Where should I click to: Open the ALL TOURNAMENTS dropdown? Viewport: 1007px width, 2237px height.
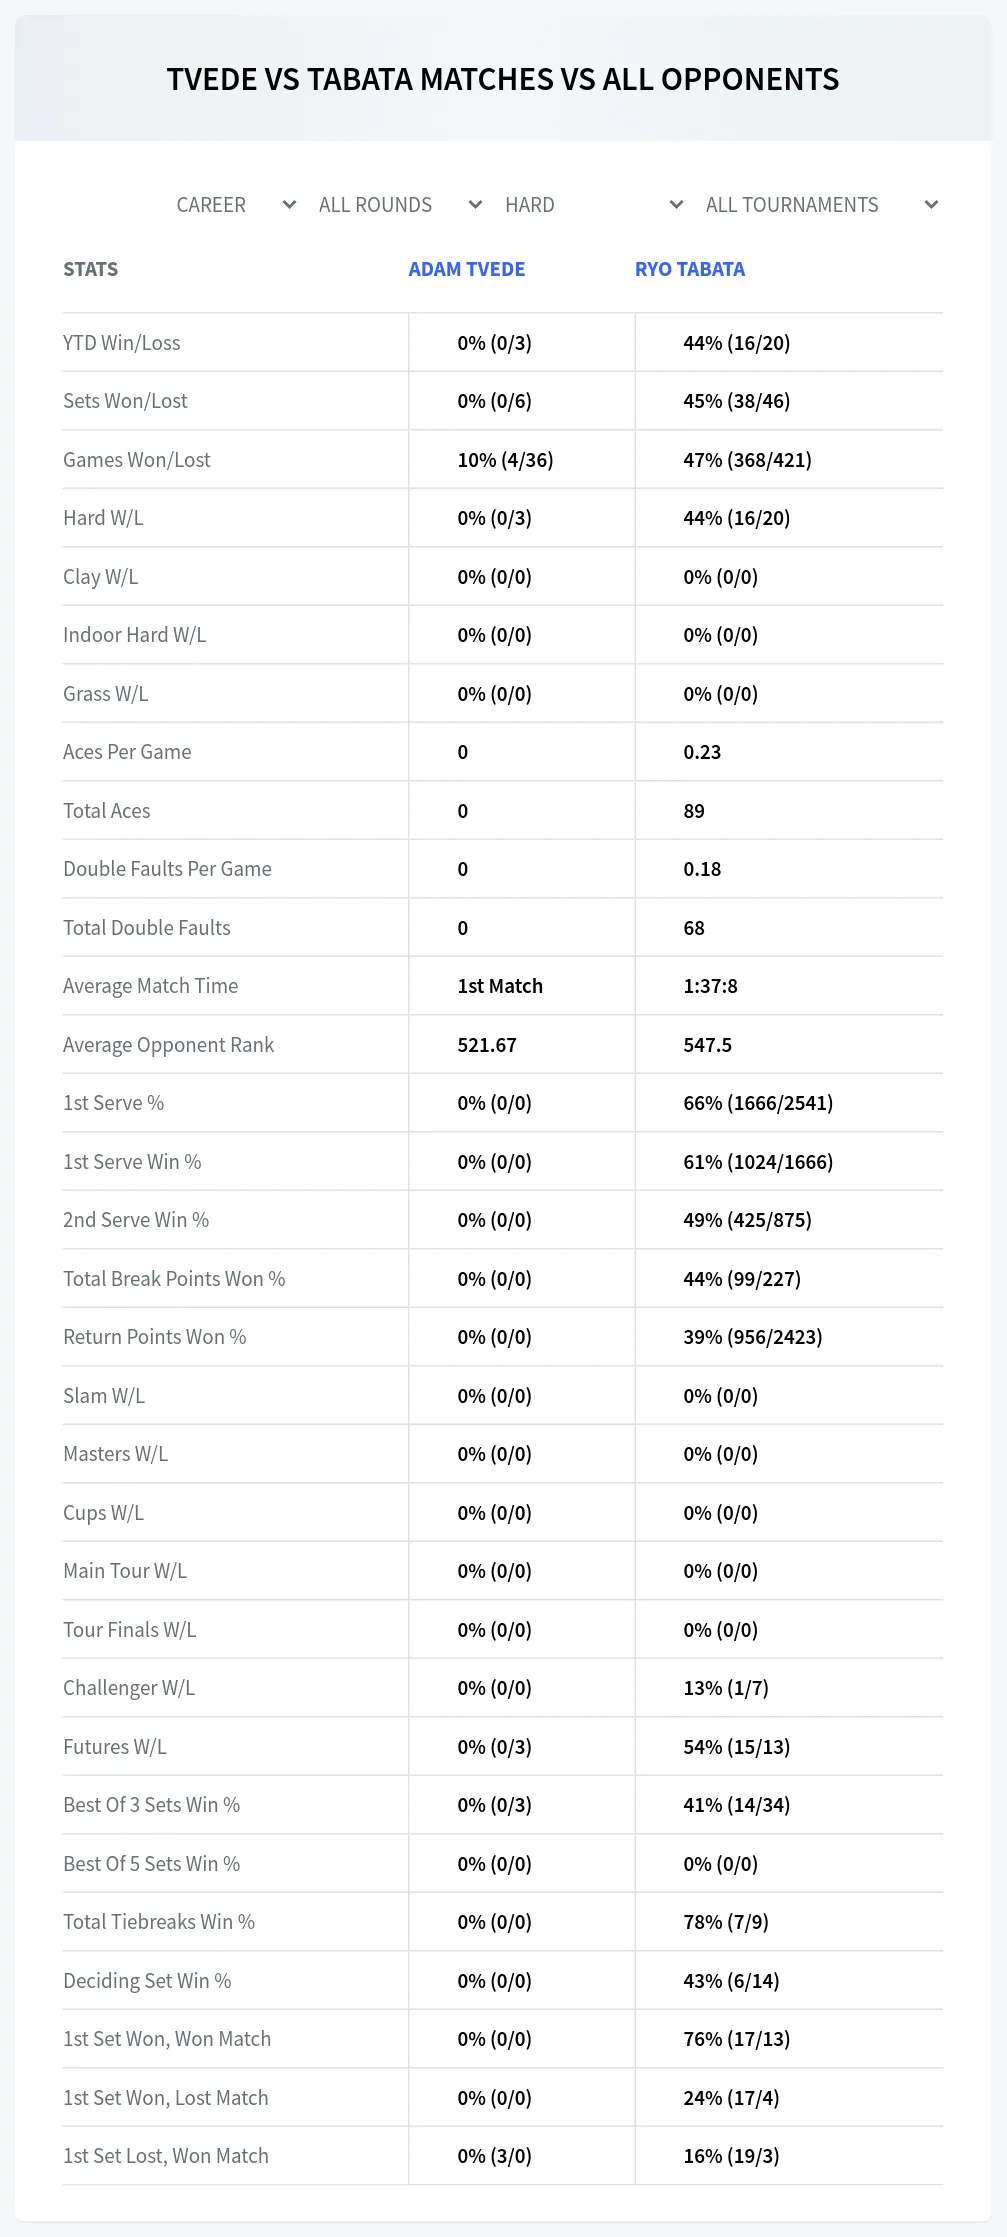click(821, 205)
